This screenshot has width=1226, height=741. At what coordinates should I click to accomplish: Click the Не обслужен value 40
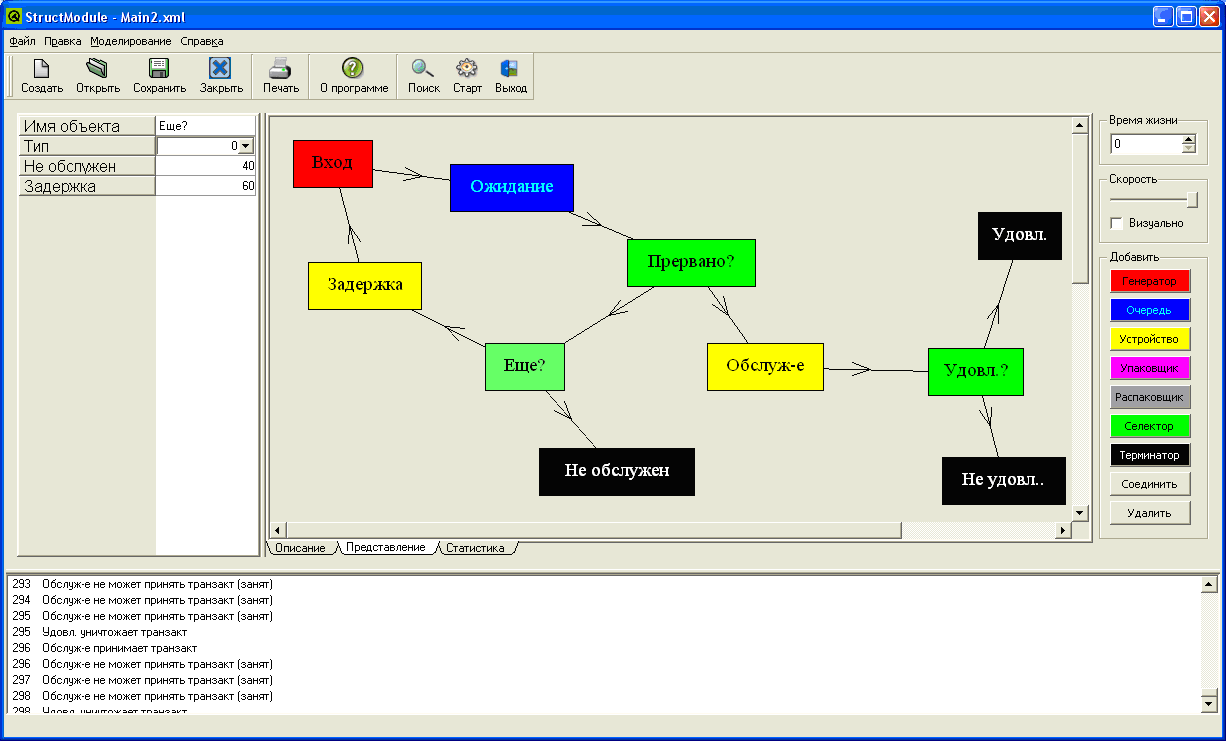coord(206,166)
